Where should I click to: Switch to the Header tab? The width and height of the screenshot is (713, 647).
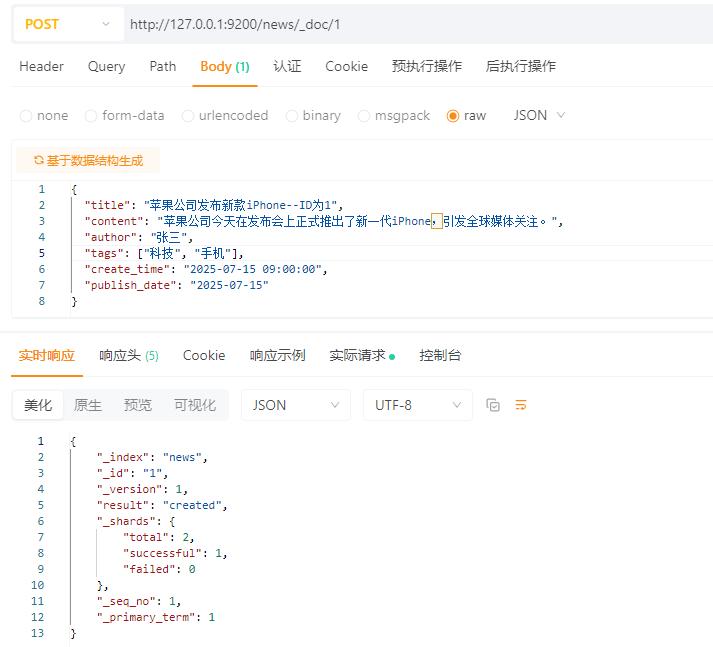click(x=41, y=66)
